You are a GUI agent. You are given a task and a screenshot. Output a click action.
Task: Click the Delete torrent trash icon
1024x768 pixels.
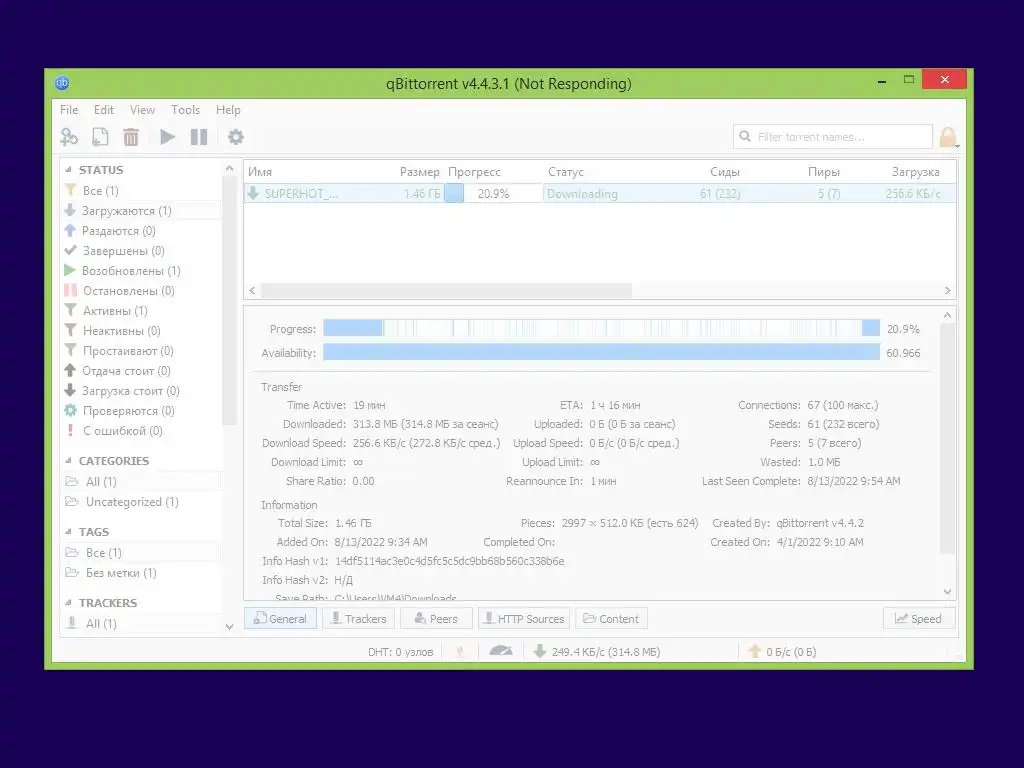tap(131, 137)
